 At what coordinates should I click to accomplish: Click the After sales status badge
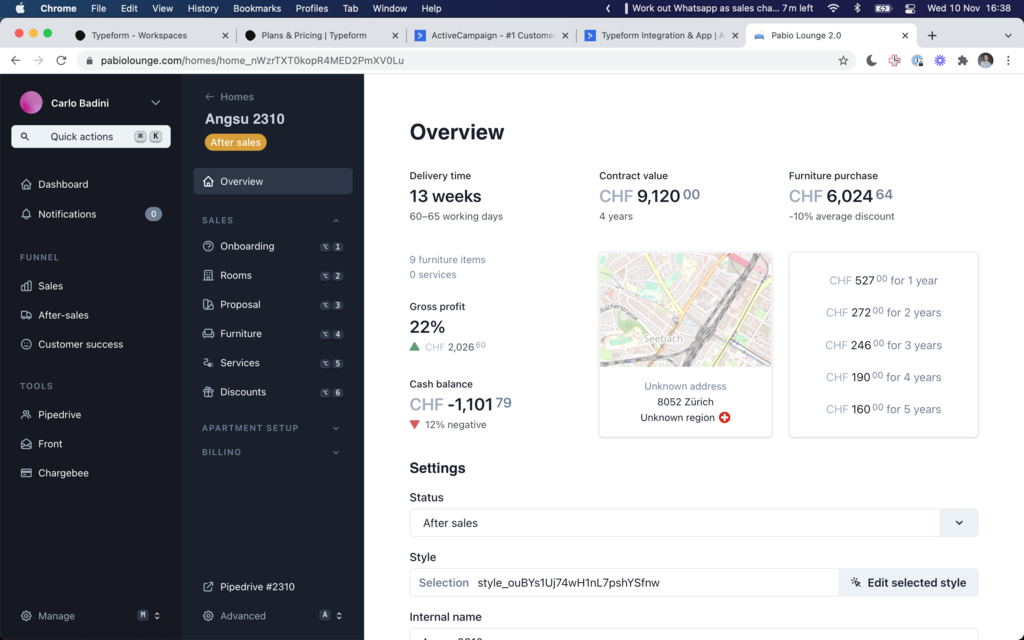(x=236, y=142)
